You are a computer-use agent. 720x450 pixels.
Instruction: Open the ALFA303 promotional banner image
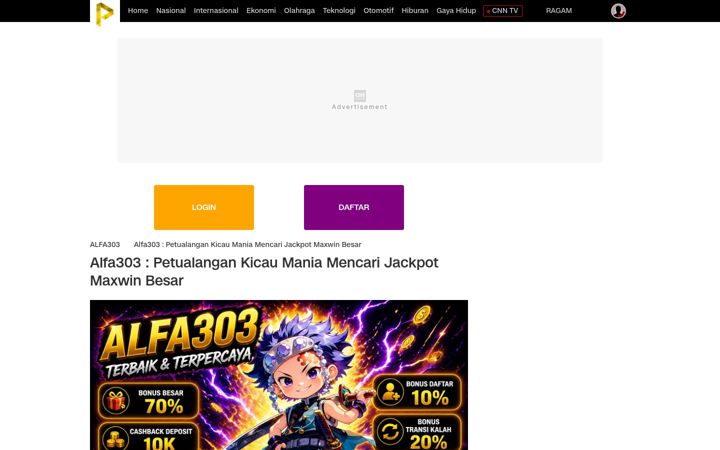click(279, 375)
